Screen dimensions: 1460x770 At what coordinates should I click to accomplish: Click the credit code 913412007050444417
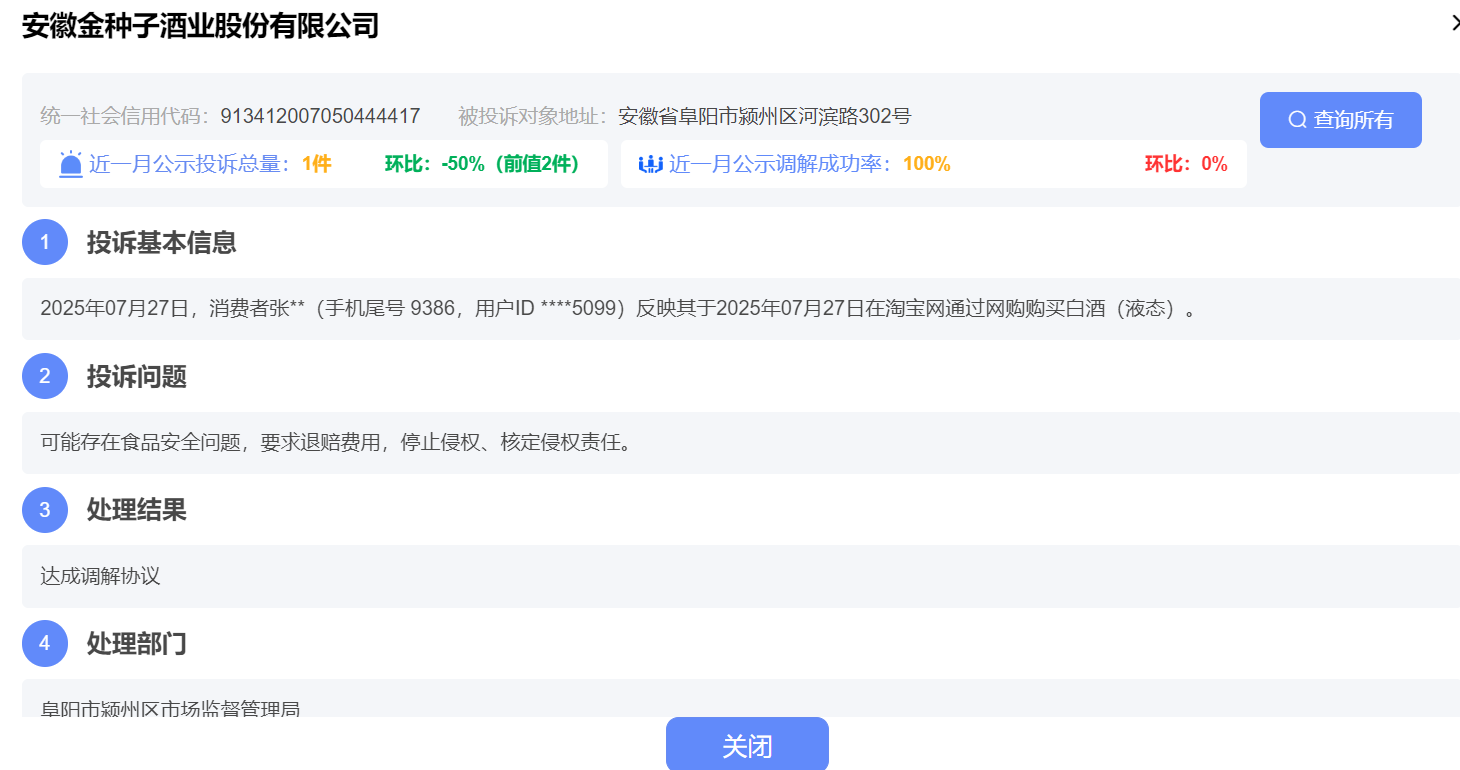320,117
